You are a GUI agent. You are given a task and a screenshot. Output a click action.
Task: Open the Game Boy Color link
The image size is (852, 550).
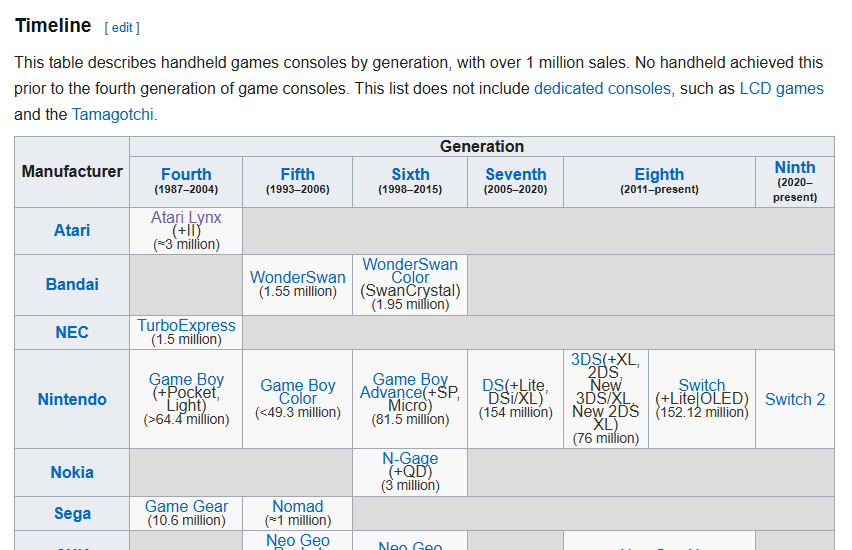(x=297, y=392)
